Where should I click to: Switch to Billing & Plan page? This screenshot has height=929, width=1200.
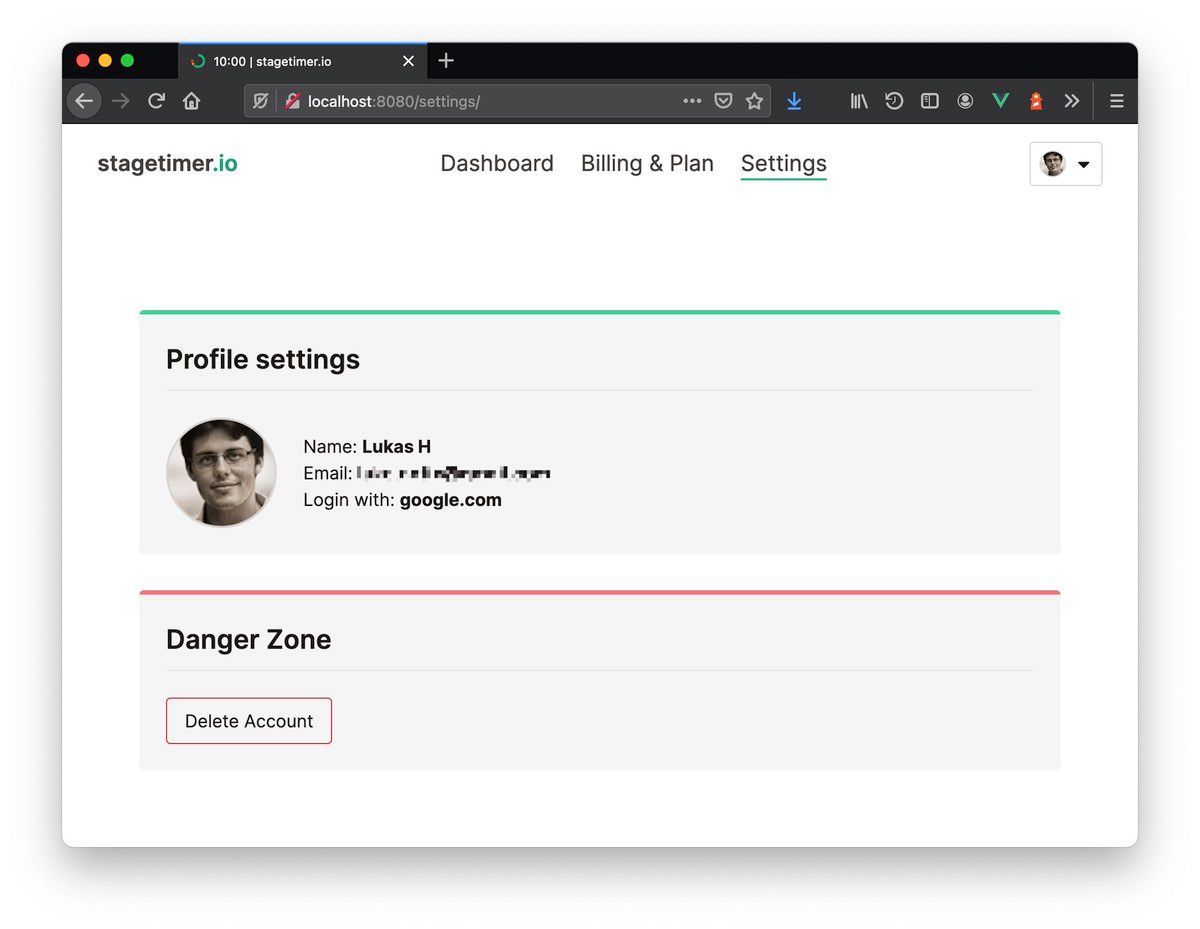click(647, 164)
